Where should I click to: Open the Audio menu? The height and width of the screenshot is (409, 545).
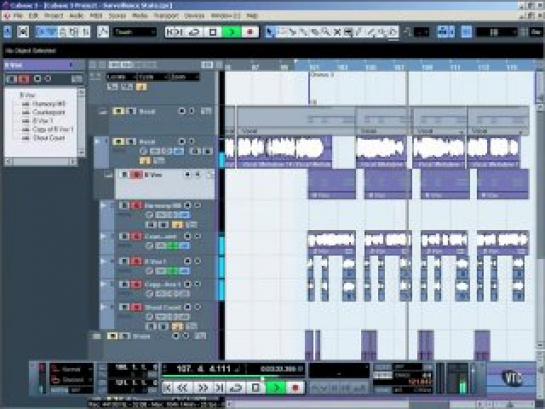click(x=76, y=16)
